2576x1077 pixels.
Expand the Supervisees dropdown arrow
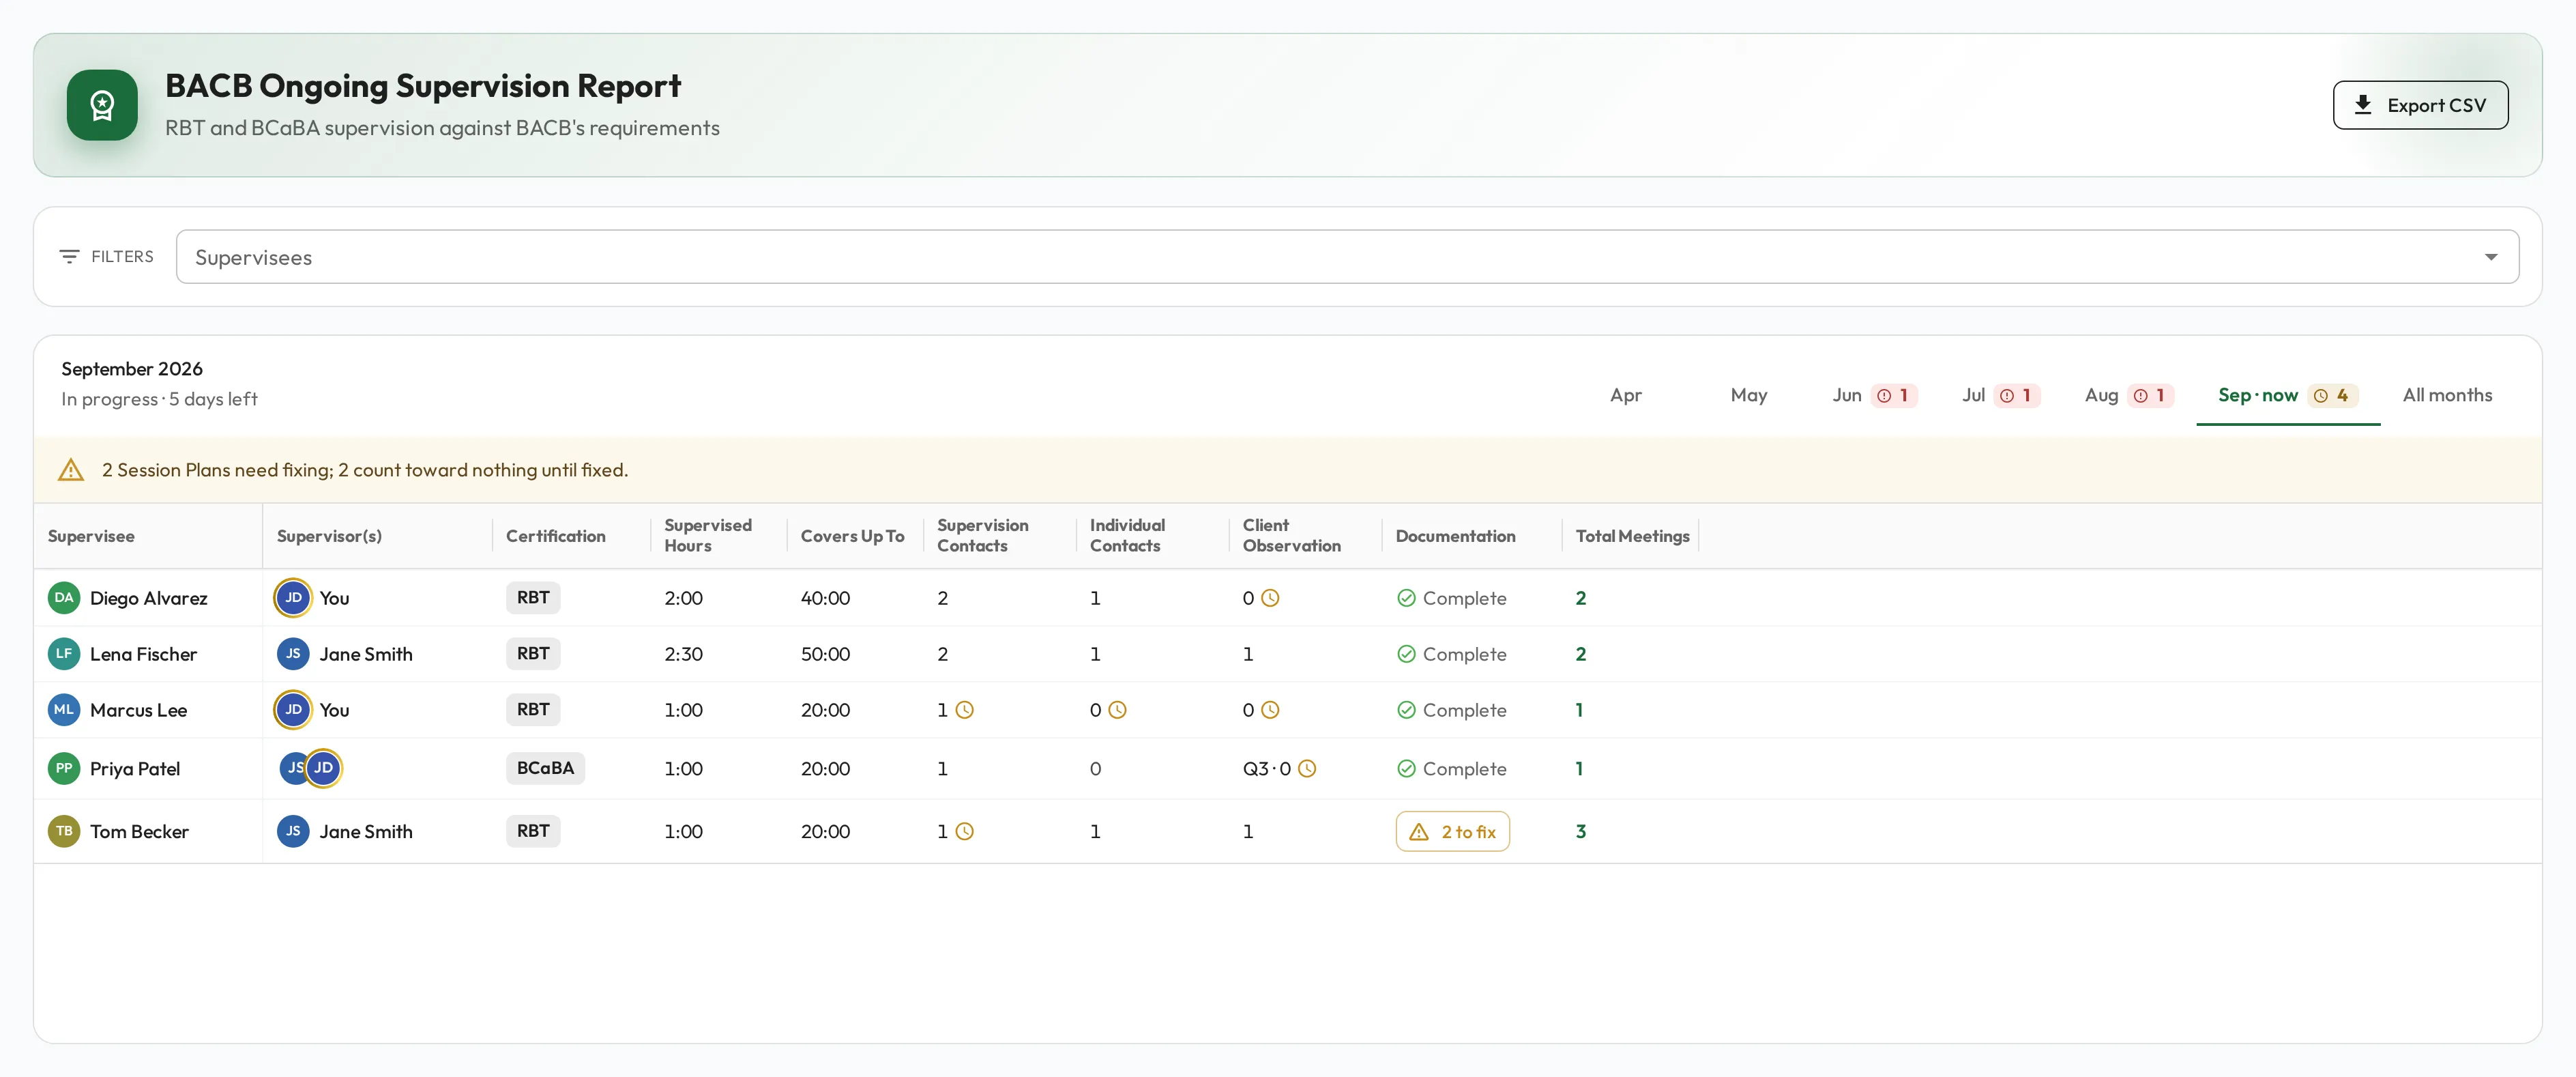point(2490,257)
